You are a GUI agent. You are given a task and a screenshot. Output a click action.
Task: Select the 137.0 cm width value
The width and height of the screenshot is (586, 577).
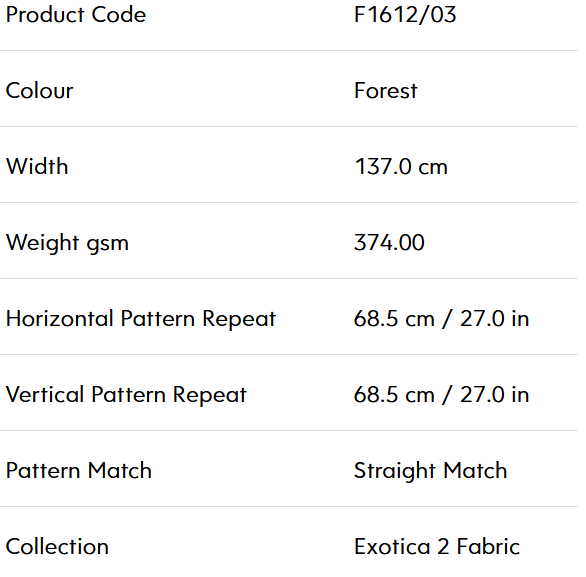tap(401, 167)
